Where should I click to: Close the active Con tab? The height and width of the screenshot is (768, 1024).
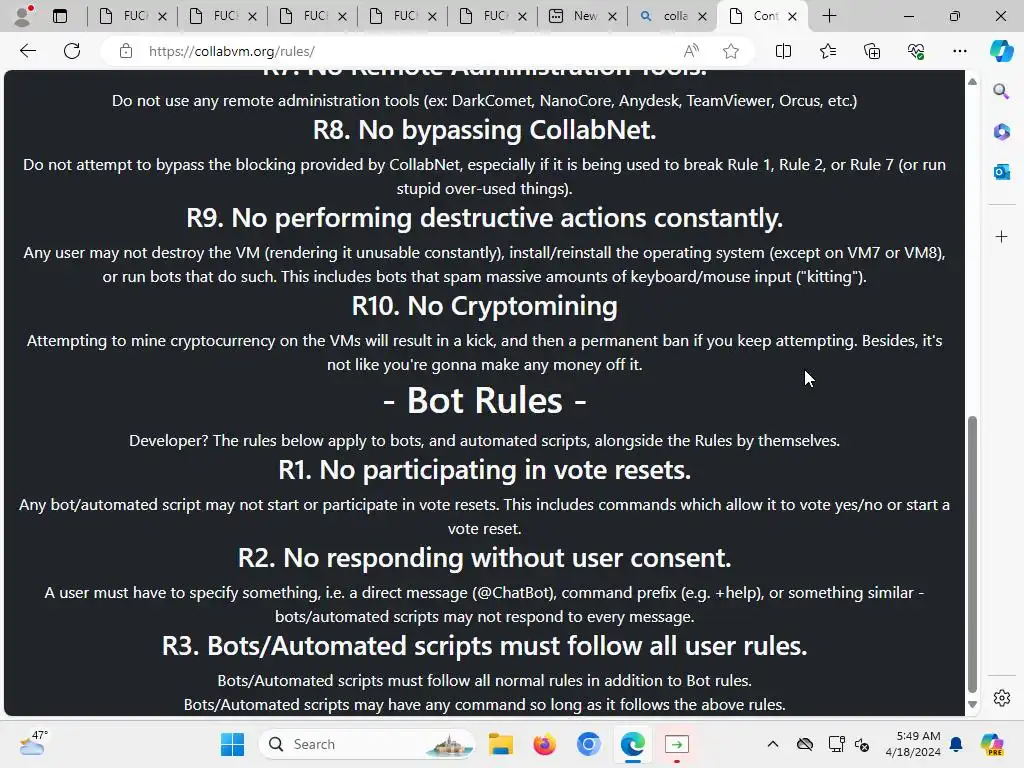(x=792, y=16)
